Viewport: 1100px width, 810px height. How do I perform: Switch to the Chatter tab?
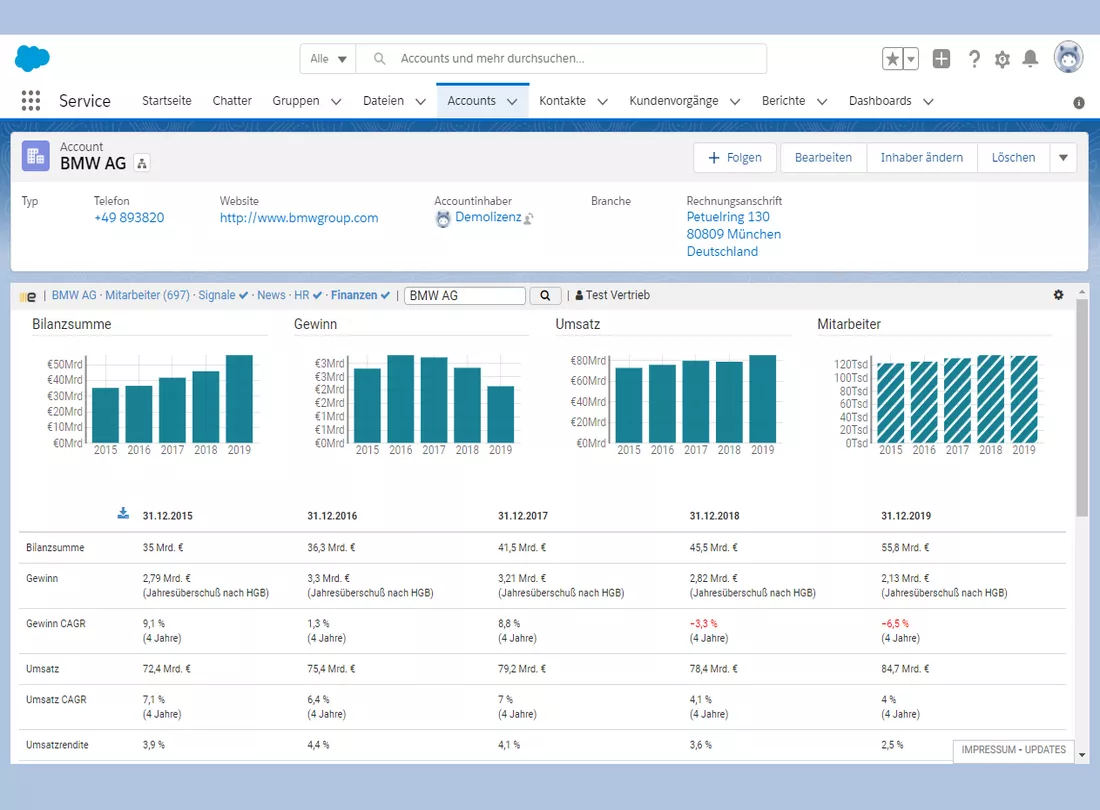232,101
